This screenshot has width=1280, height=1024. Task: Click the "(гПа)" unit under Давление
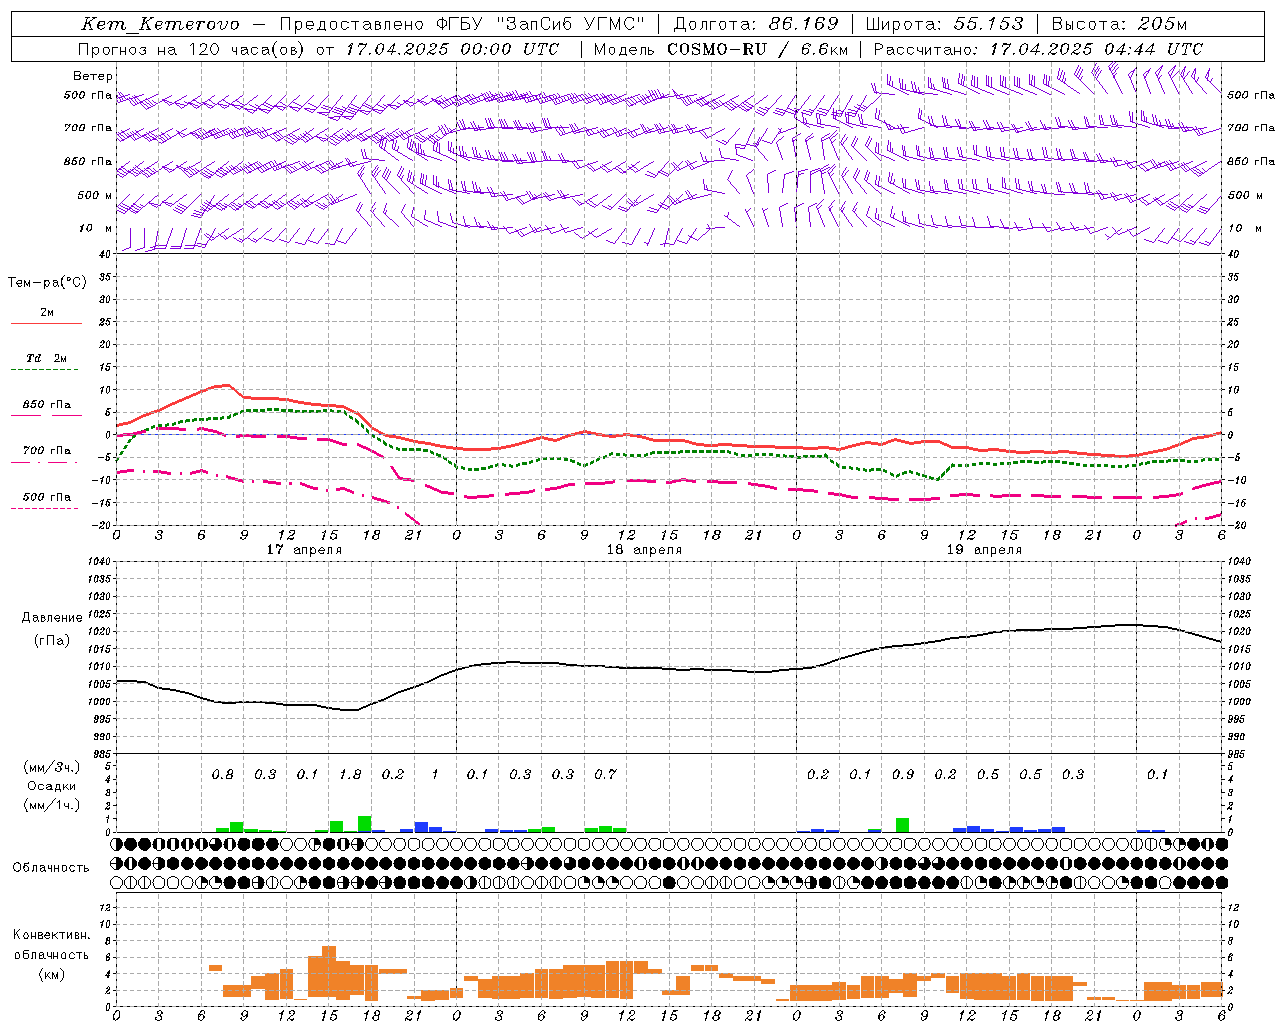tap(52, 640)
